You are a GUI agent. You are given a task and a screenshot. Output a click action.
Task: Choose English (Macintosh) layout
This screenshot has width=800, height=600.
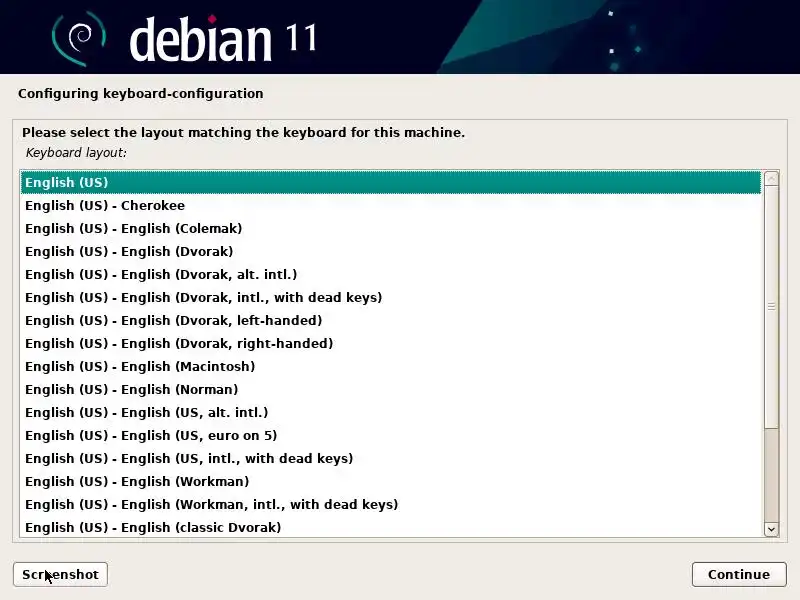391,366
